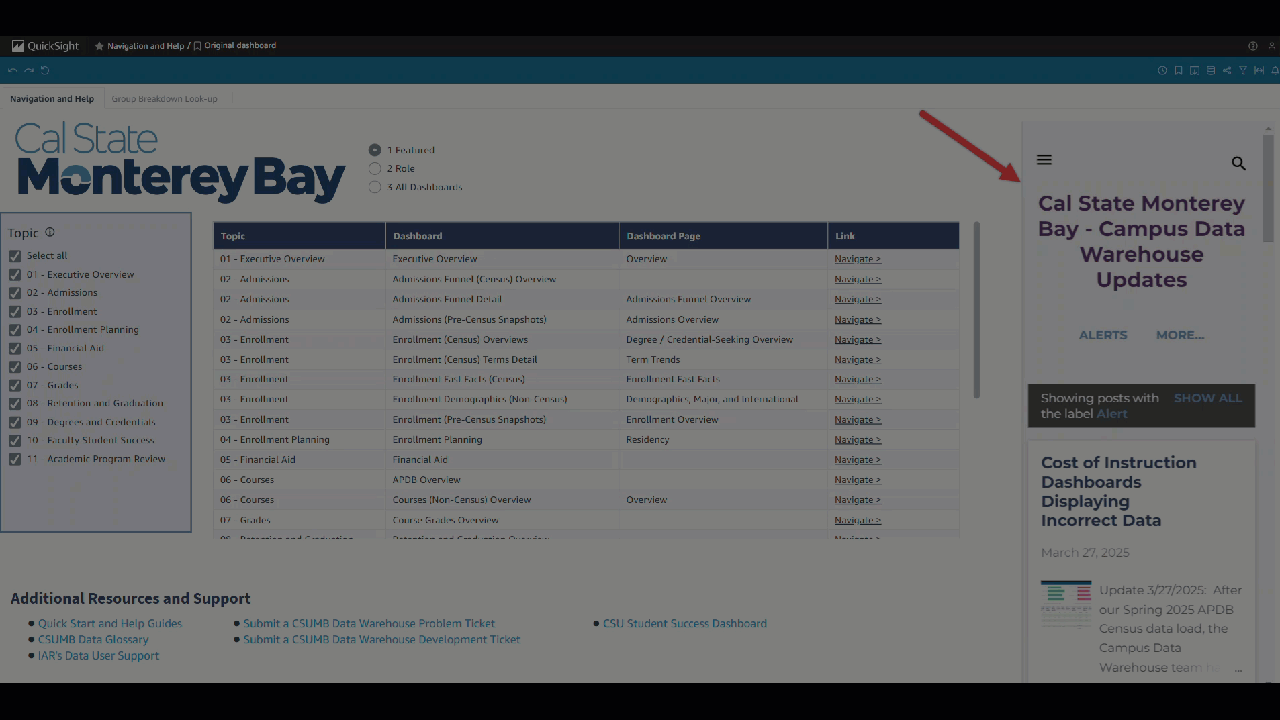
Task: Click SHOW ALL in the label filter bar
Action: [1208, 398]
